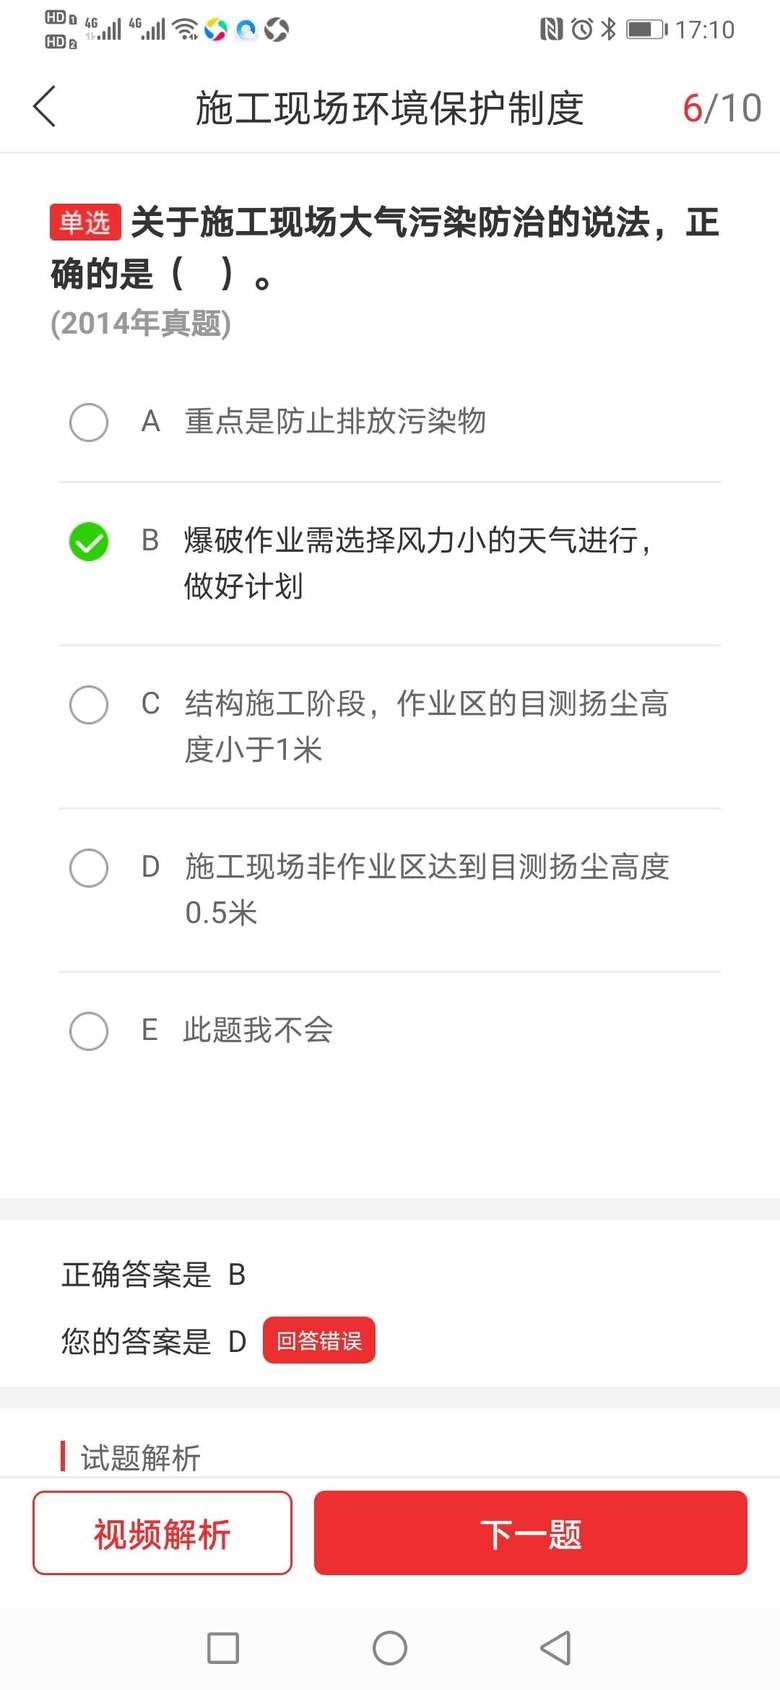Screen dimensions: 780x1690
Task: Tap the NFC status icon
Action: pyautogui.click(x=551, y=30)
